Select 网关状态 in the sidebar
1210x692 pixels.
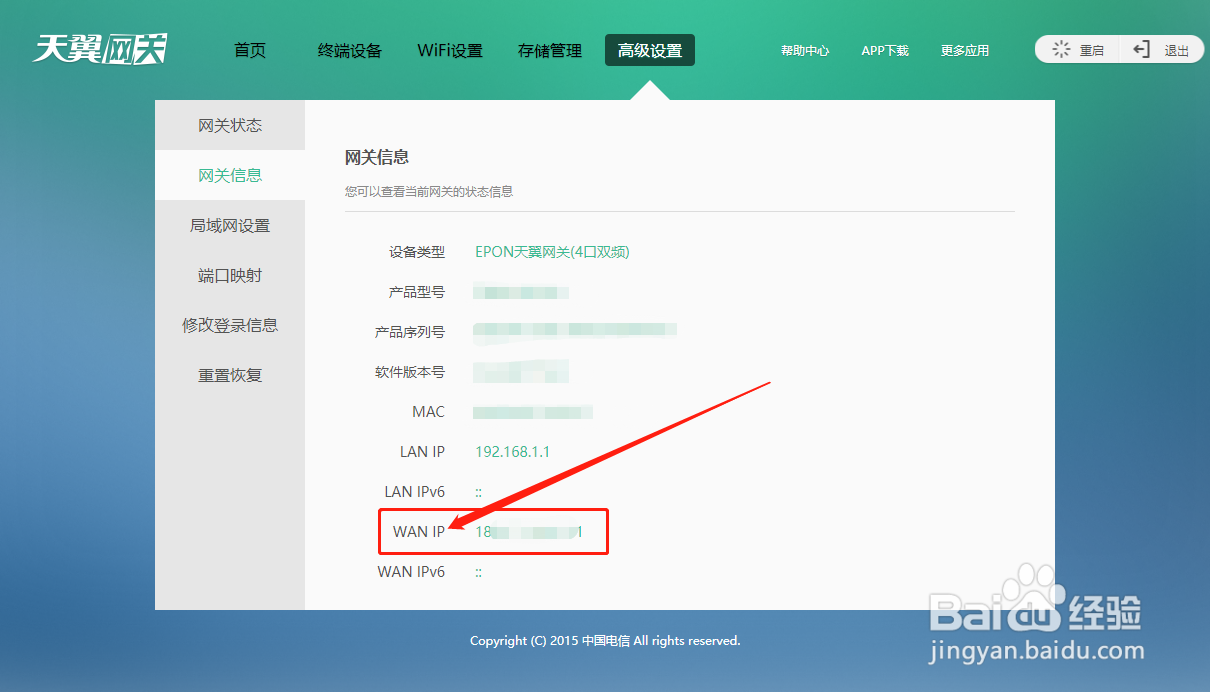[x=230, y=125]
